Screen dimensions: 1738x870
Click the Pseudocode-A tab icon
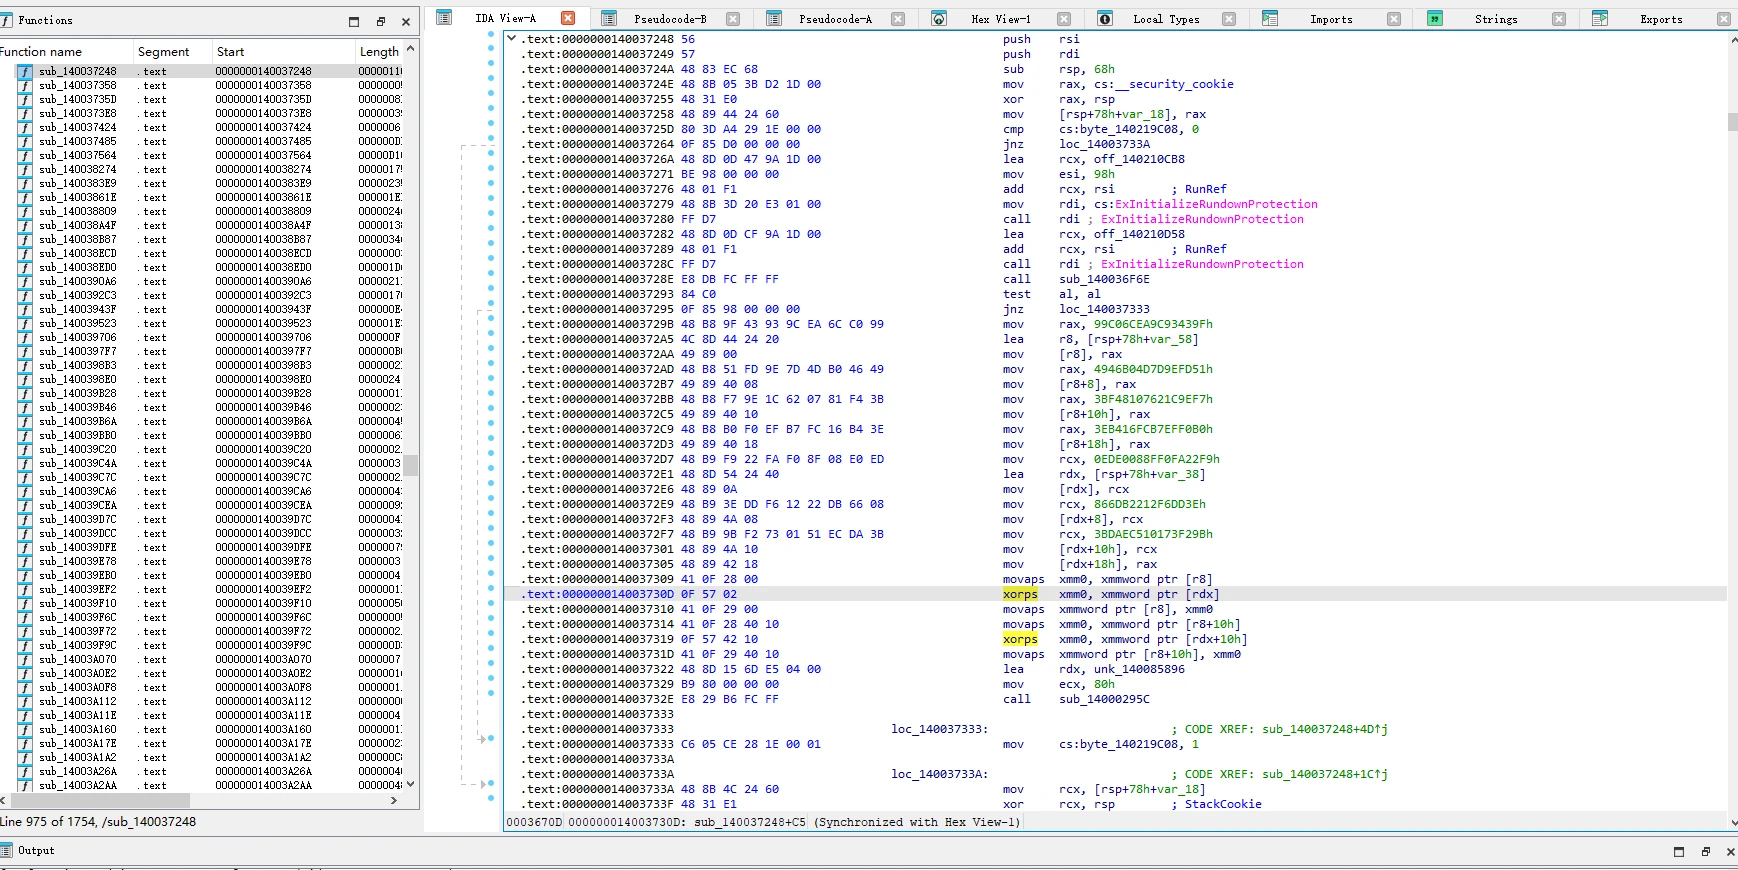774,18
